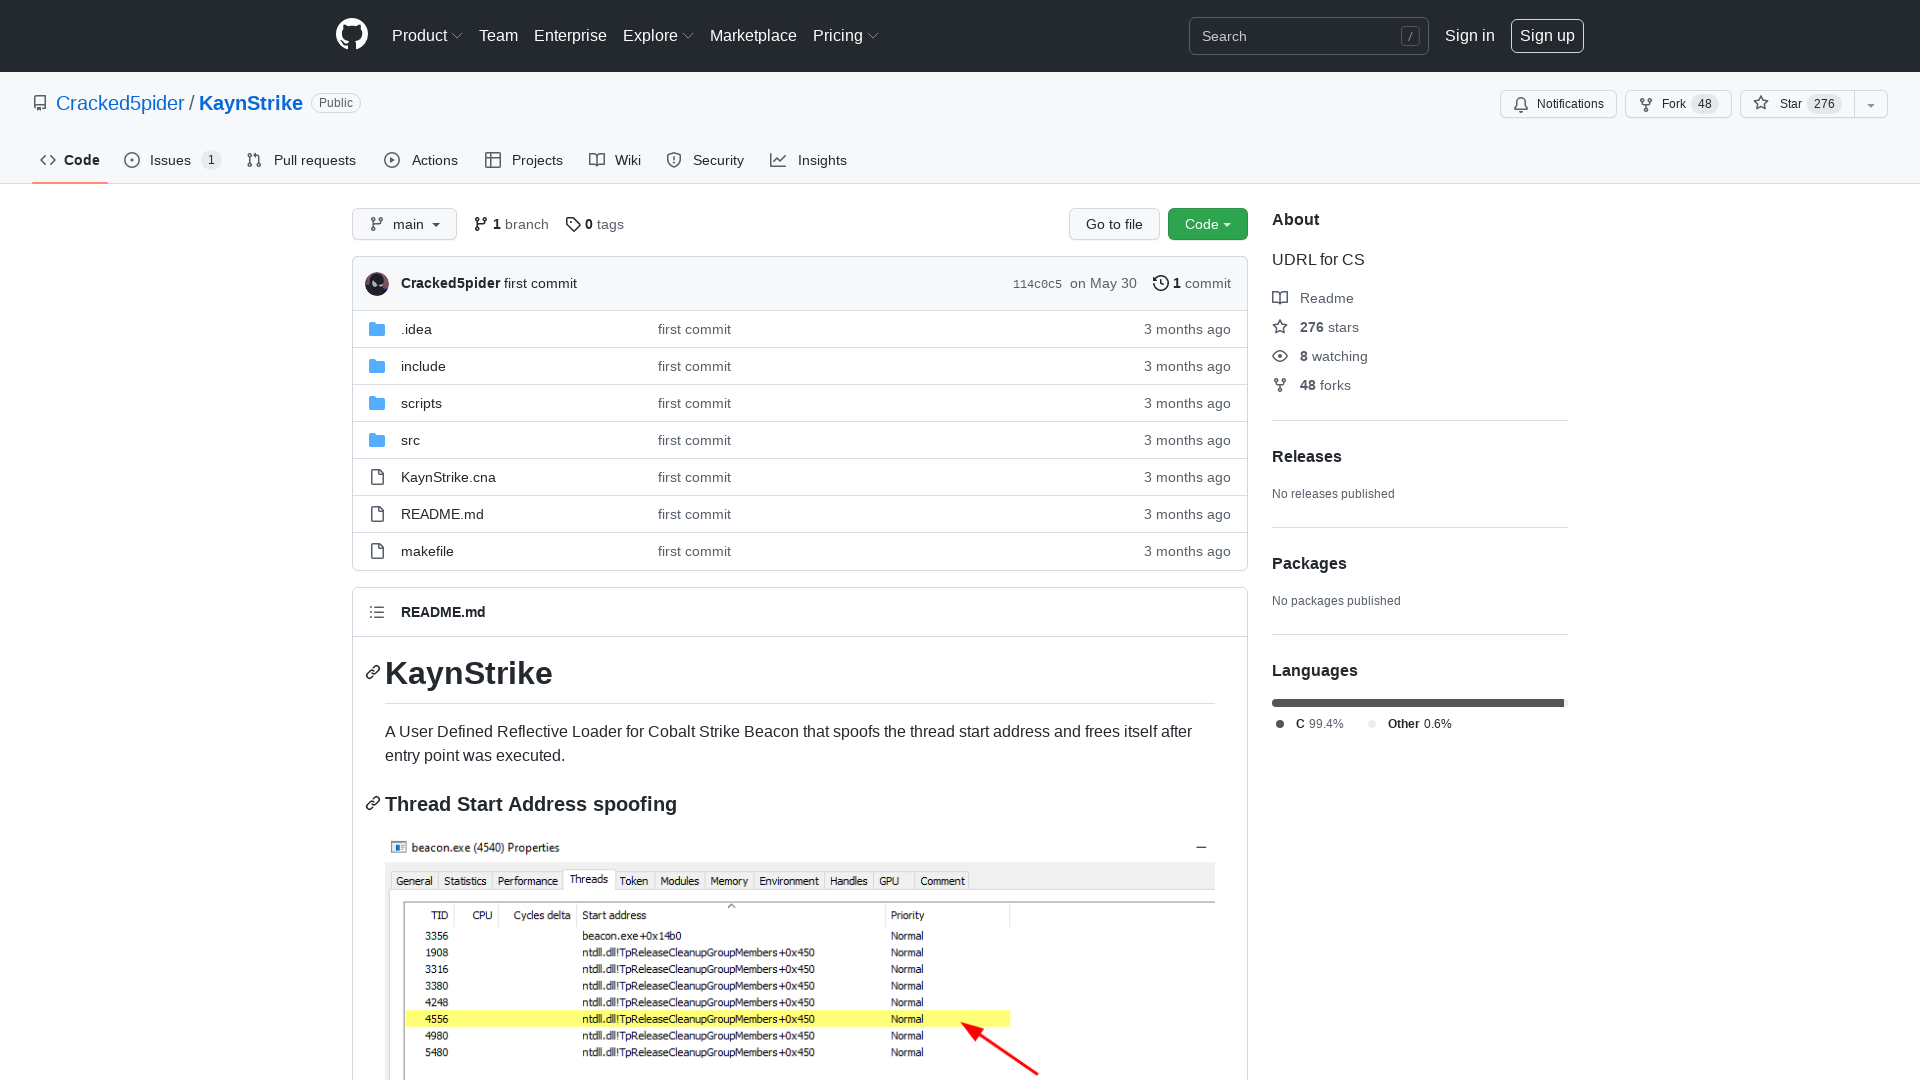1920x1080 pixels.
Task: Open the include folder icon
Action: (377, 366)
